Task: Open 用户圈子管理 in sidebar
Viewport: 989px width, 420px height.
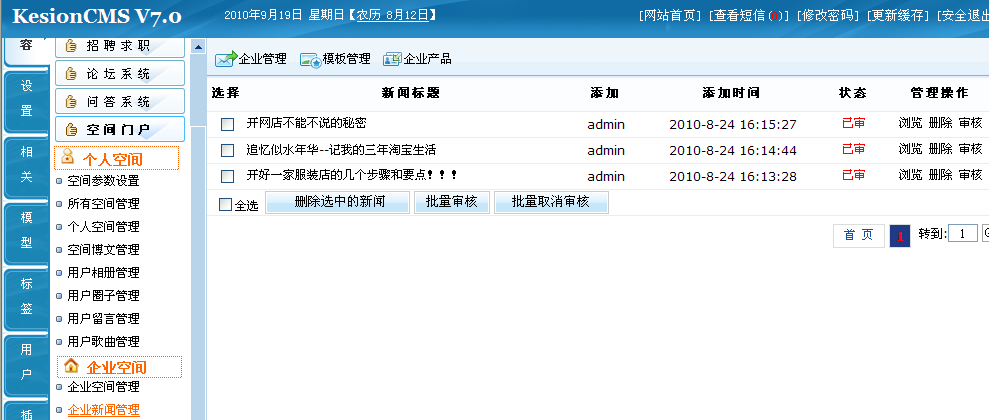Action: pyautogui.click(x=103, y=295)
